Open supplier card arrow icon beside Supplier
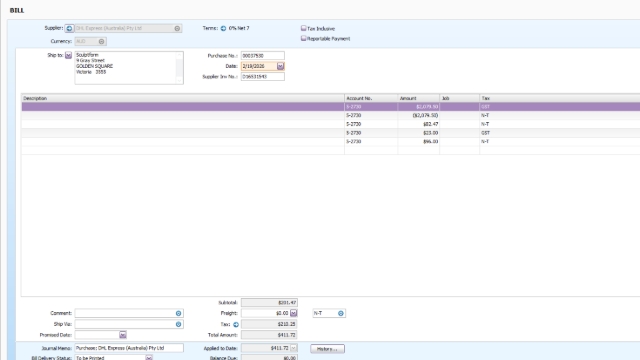The image size is (640, 360). tap(69, 29)
